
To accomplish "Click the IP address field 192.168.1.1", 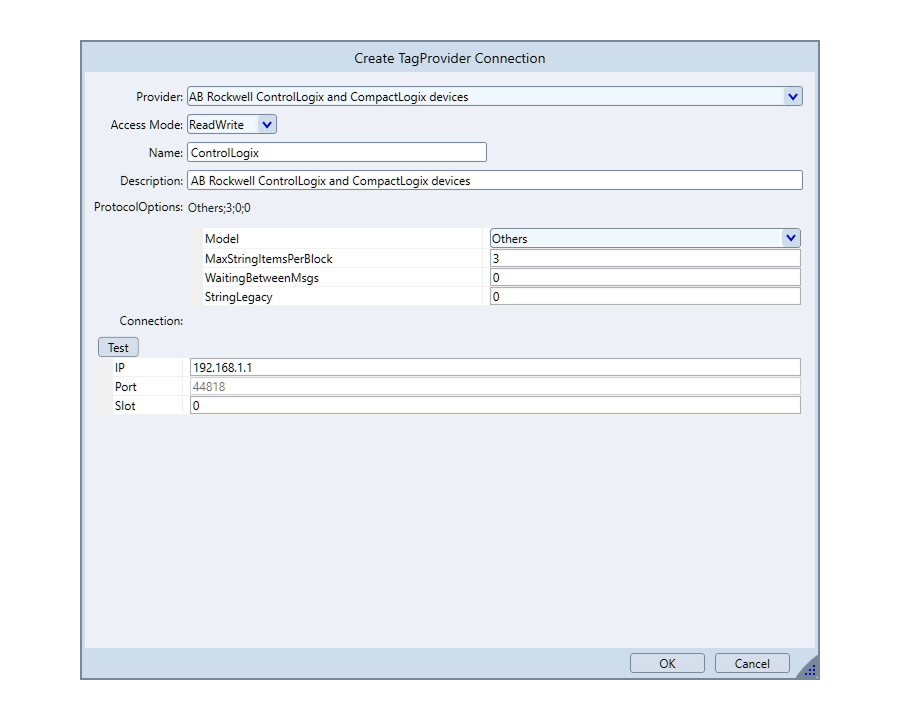I will [494, 367].
